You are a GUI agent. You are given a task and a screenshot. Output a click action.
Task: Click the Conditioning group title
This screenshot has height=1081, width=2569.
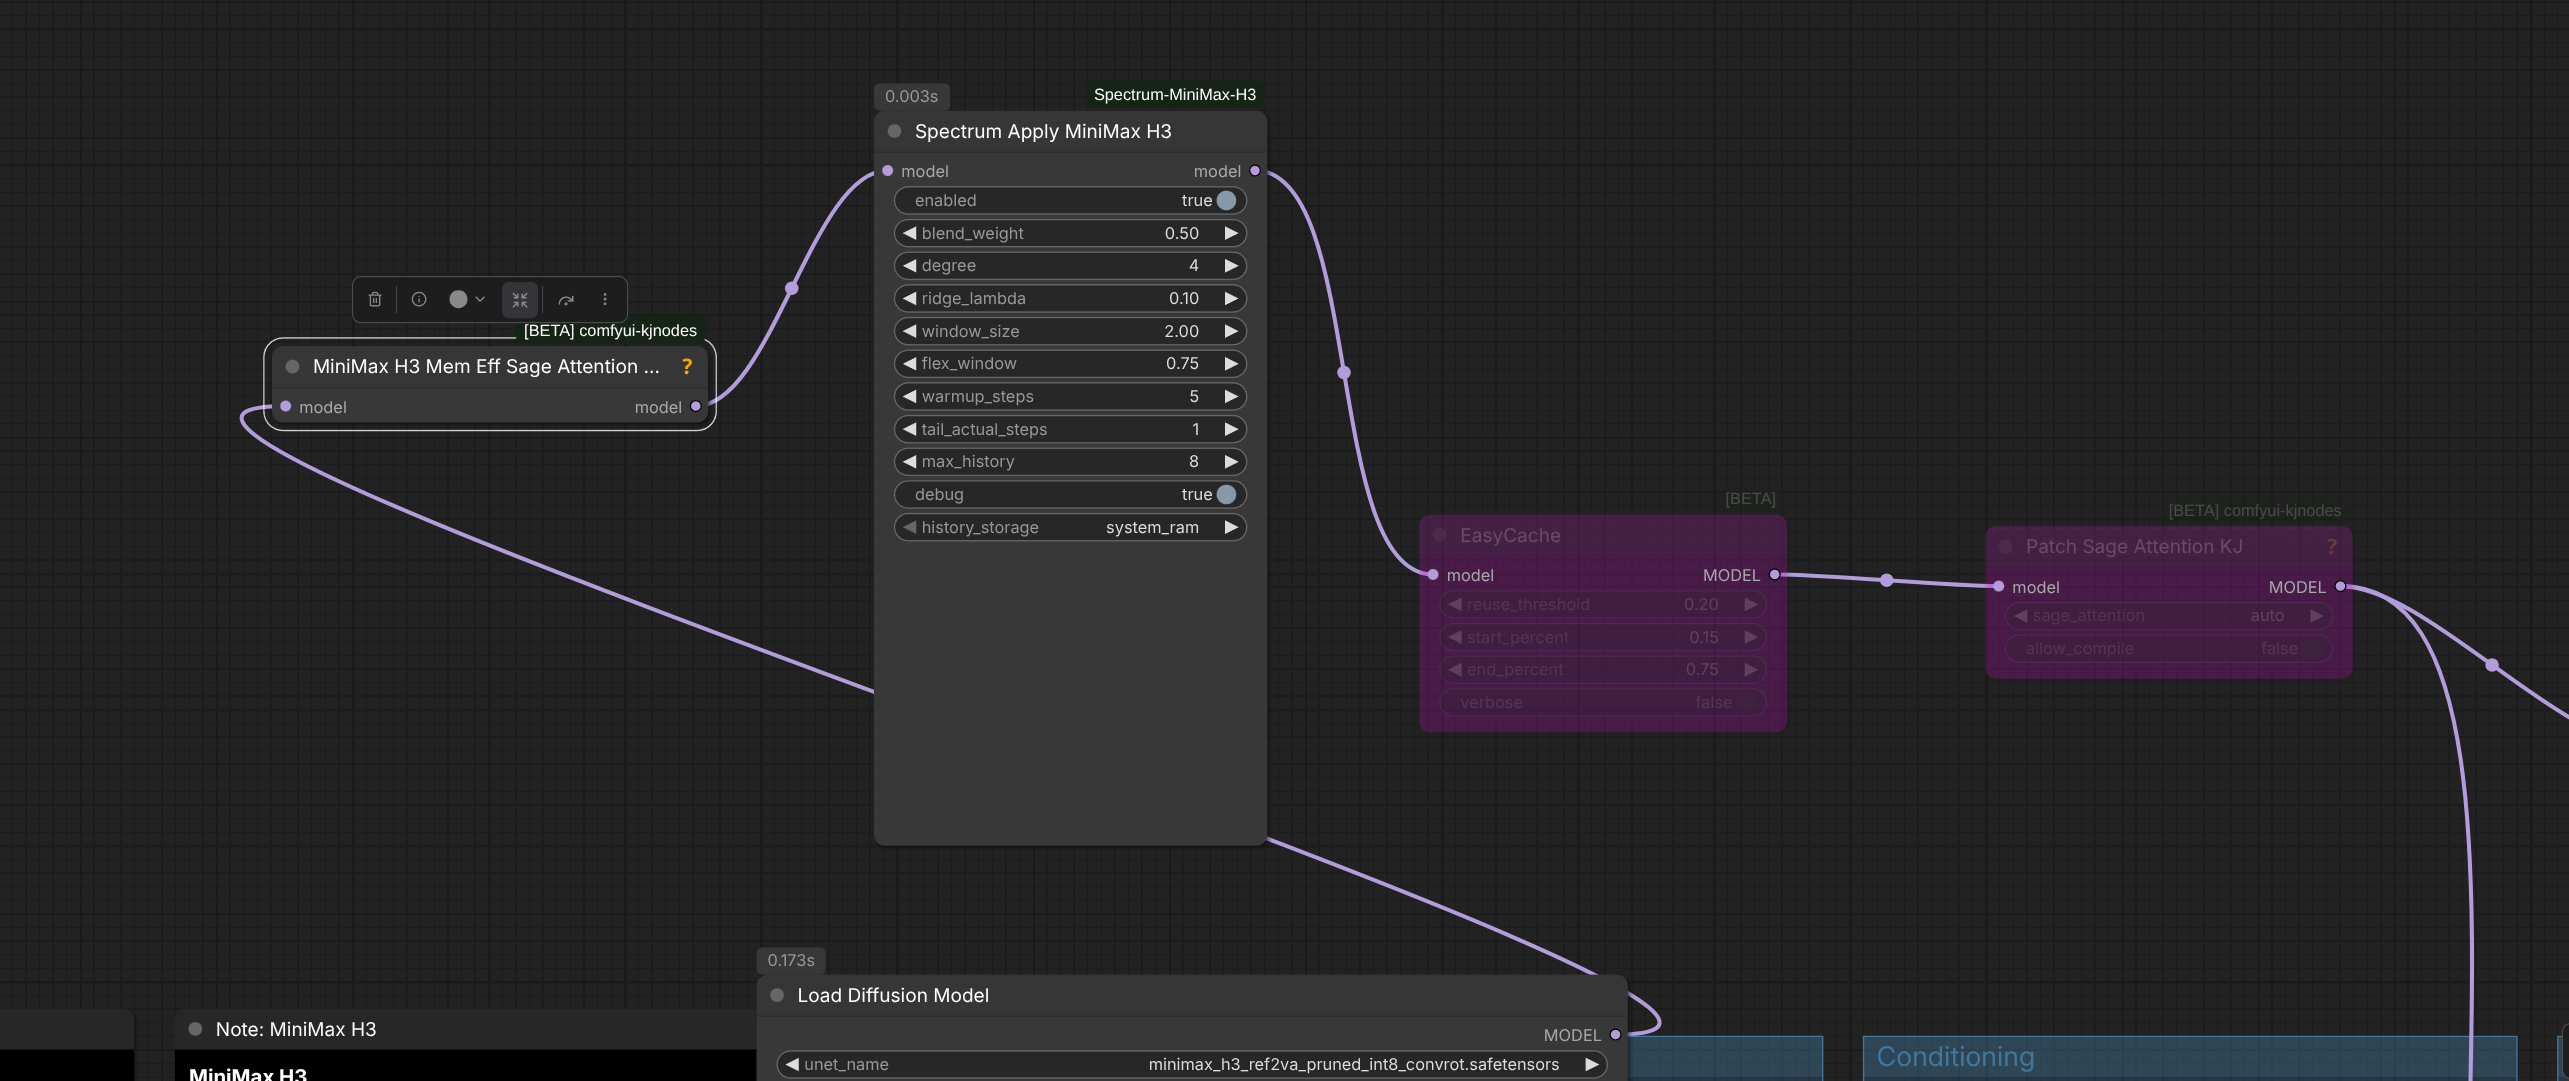(1955, 1057)
